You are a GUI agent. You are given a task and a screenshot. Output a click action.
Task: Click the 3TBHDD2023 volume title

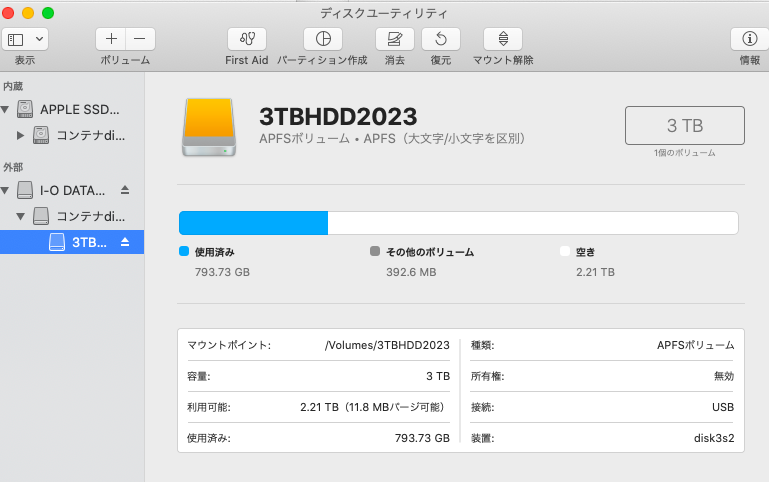click(x=338, y=117)
